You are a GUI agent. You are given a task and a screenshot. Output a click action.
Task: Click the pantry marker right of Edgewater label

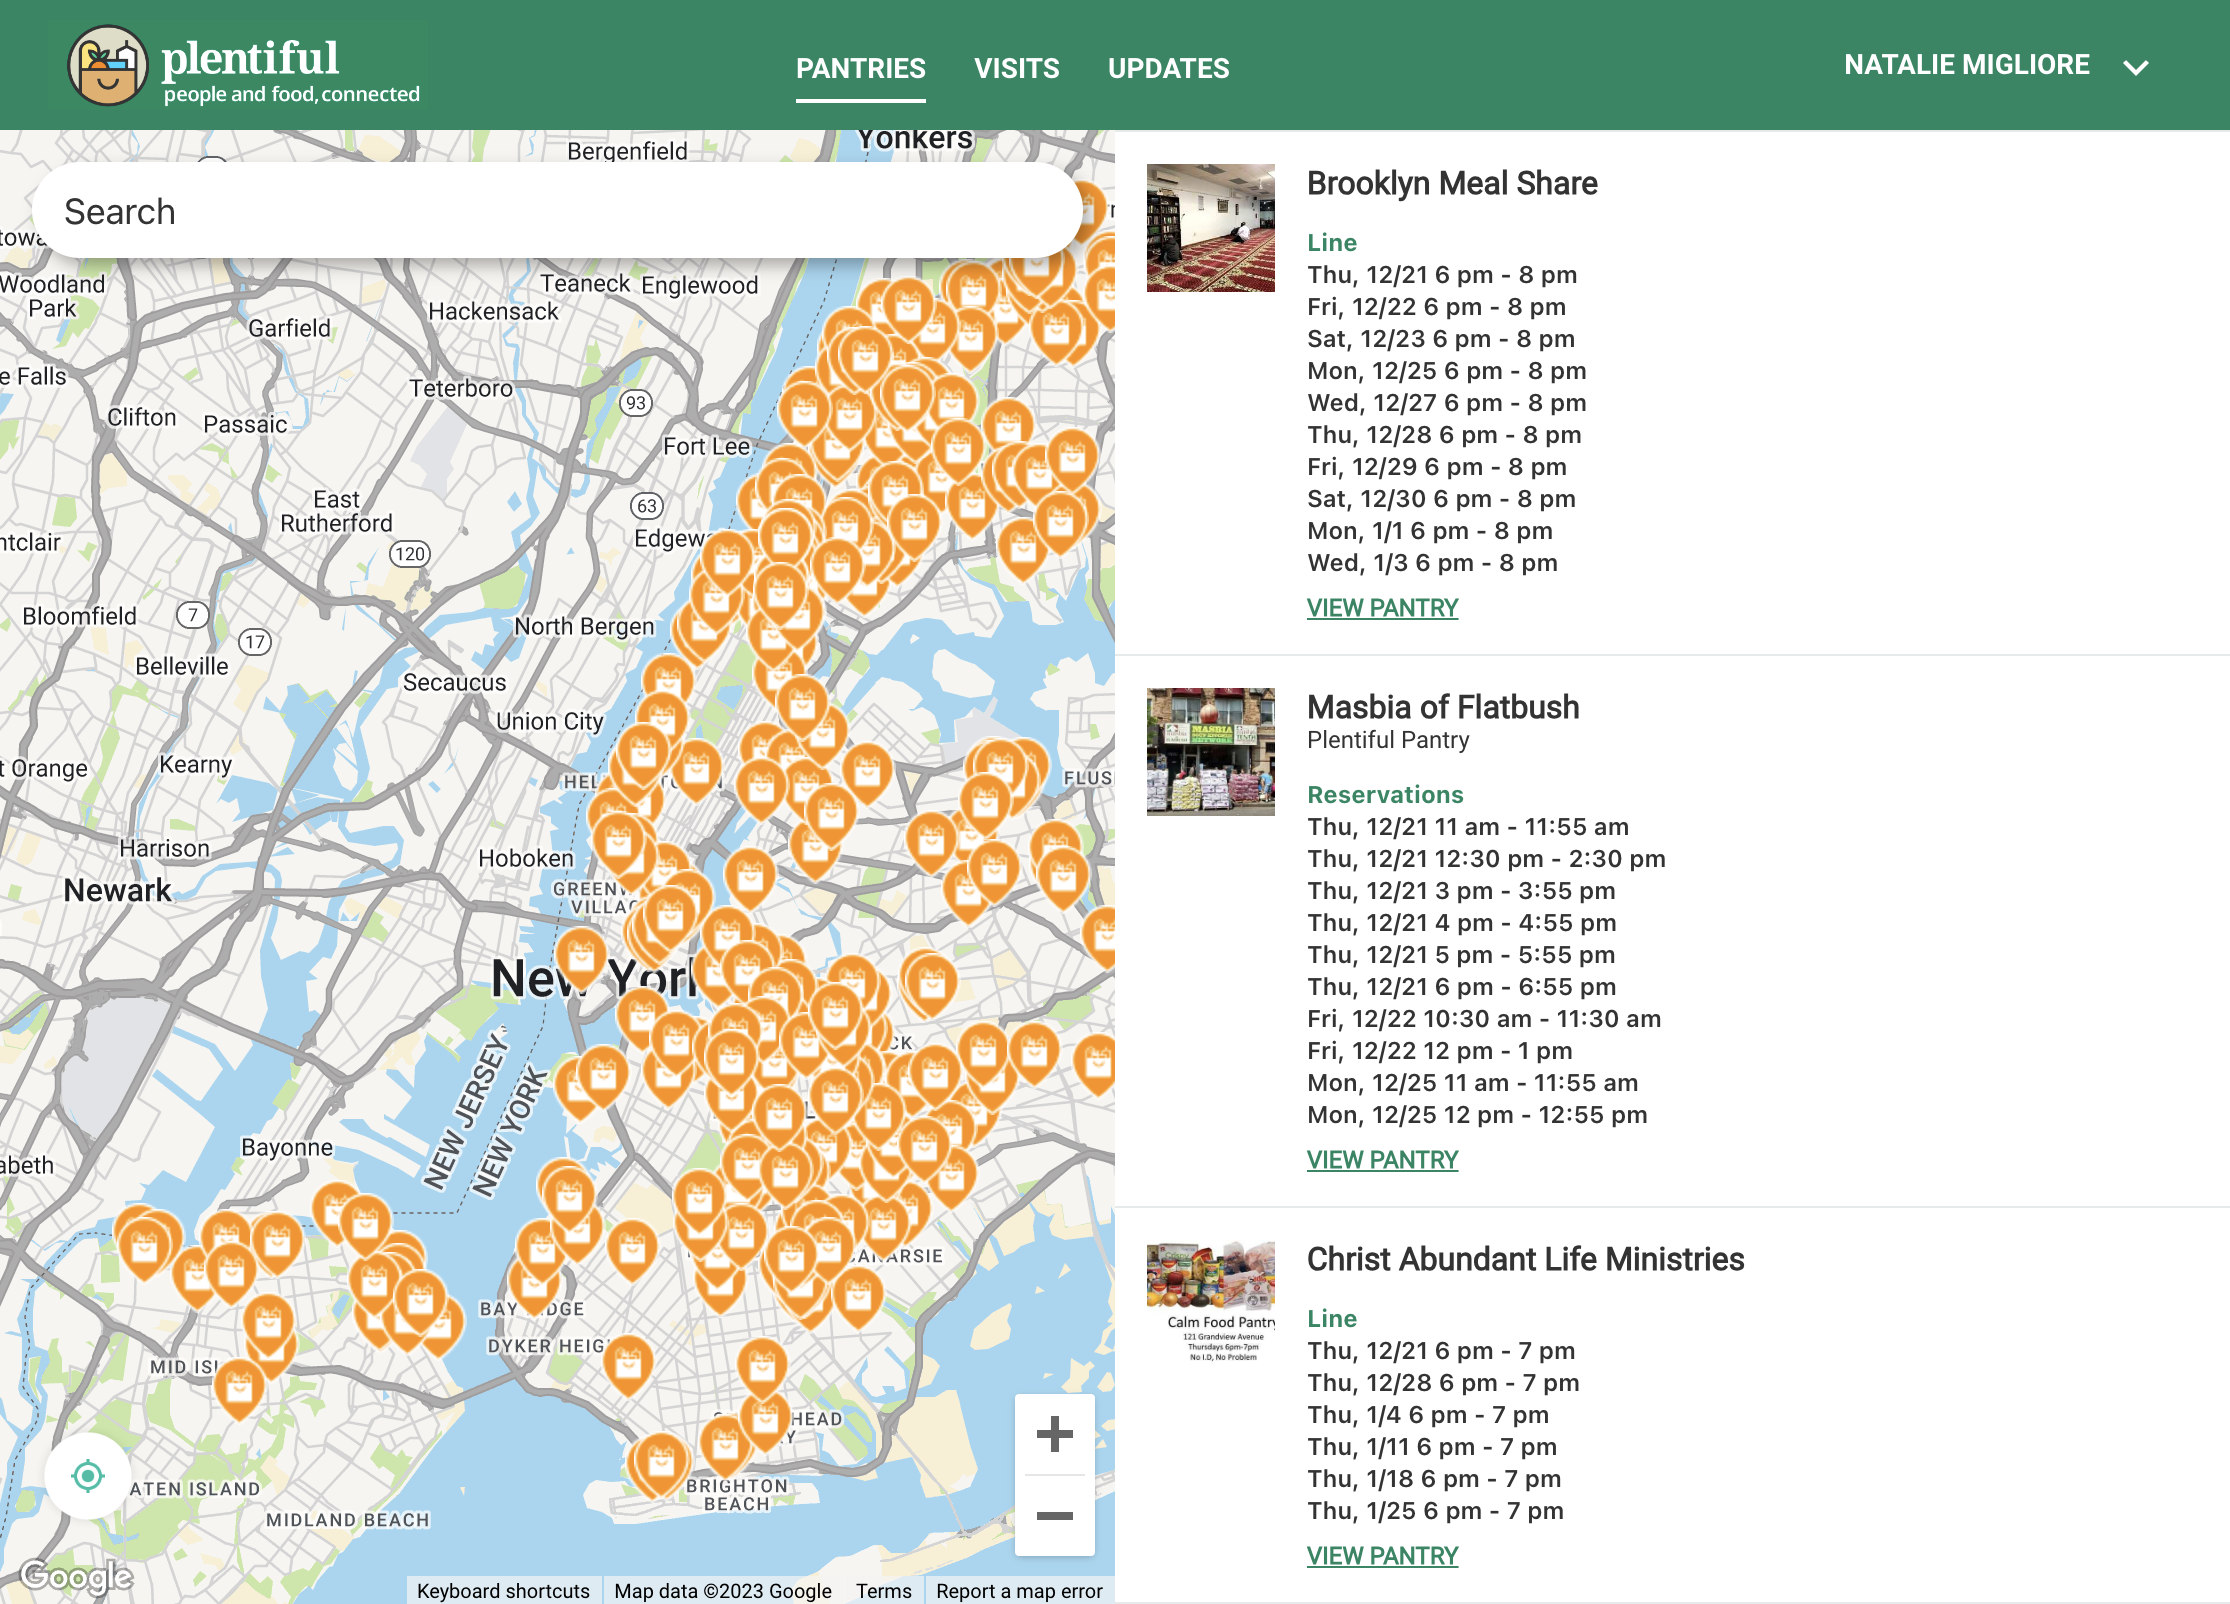tap(727, 561)
